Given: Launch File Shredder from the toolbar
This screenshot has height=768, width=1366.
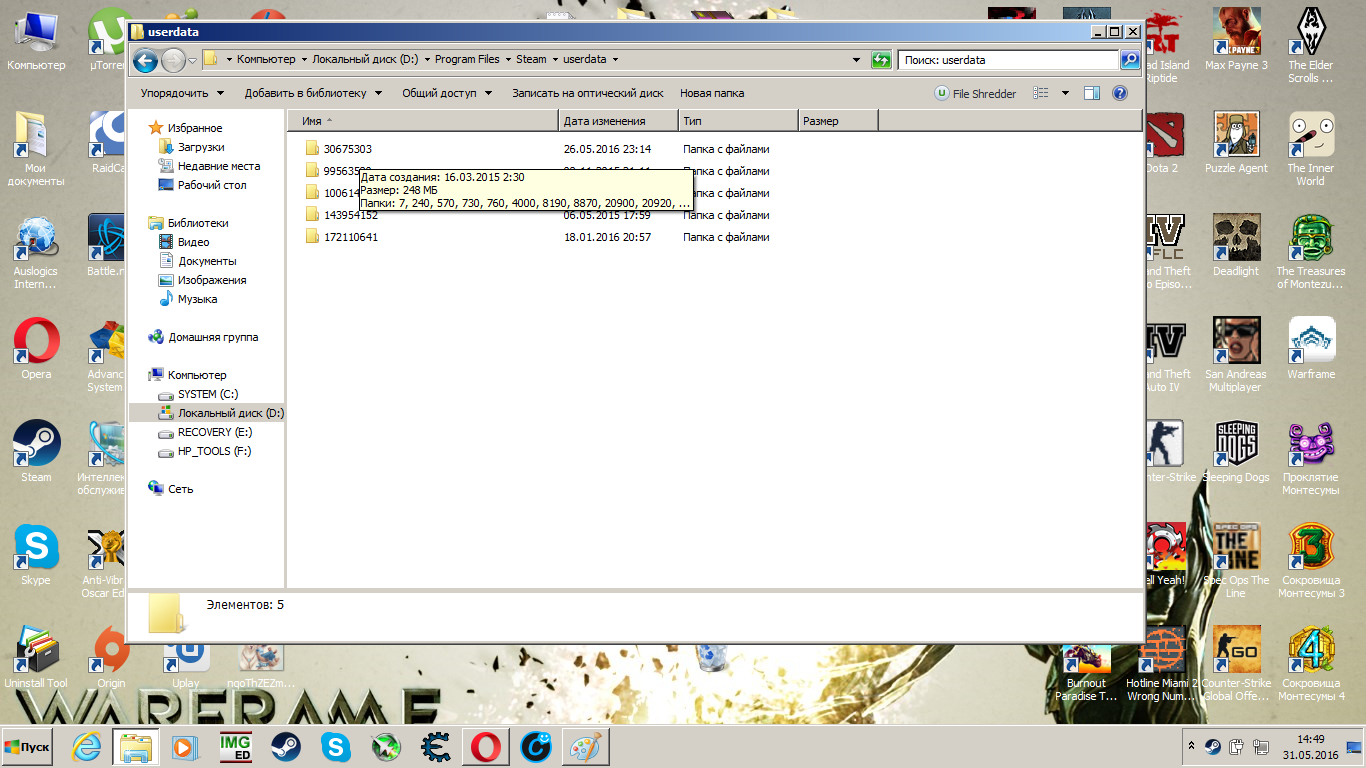Looking at the screenshot, I should click(x=975, y=93).
